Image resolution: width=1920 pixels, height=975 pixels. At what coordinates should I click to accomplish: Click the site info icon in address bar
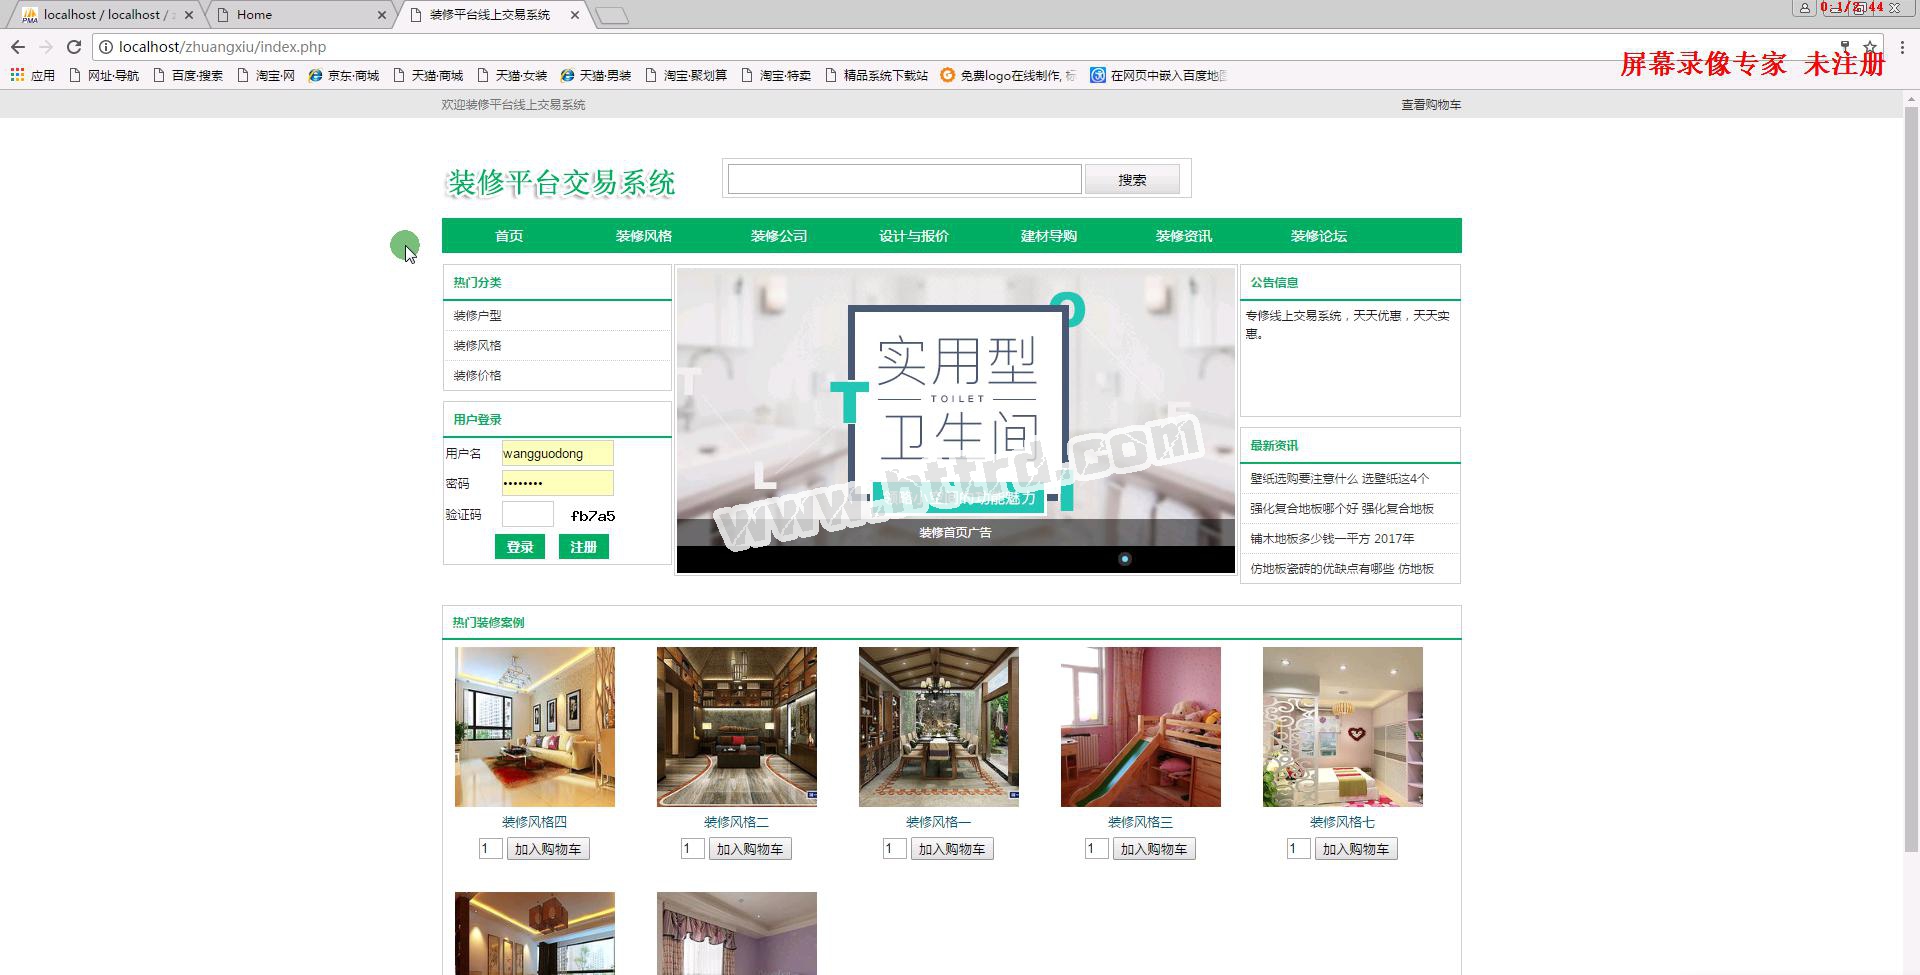pos(105,47)
